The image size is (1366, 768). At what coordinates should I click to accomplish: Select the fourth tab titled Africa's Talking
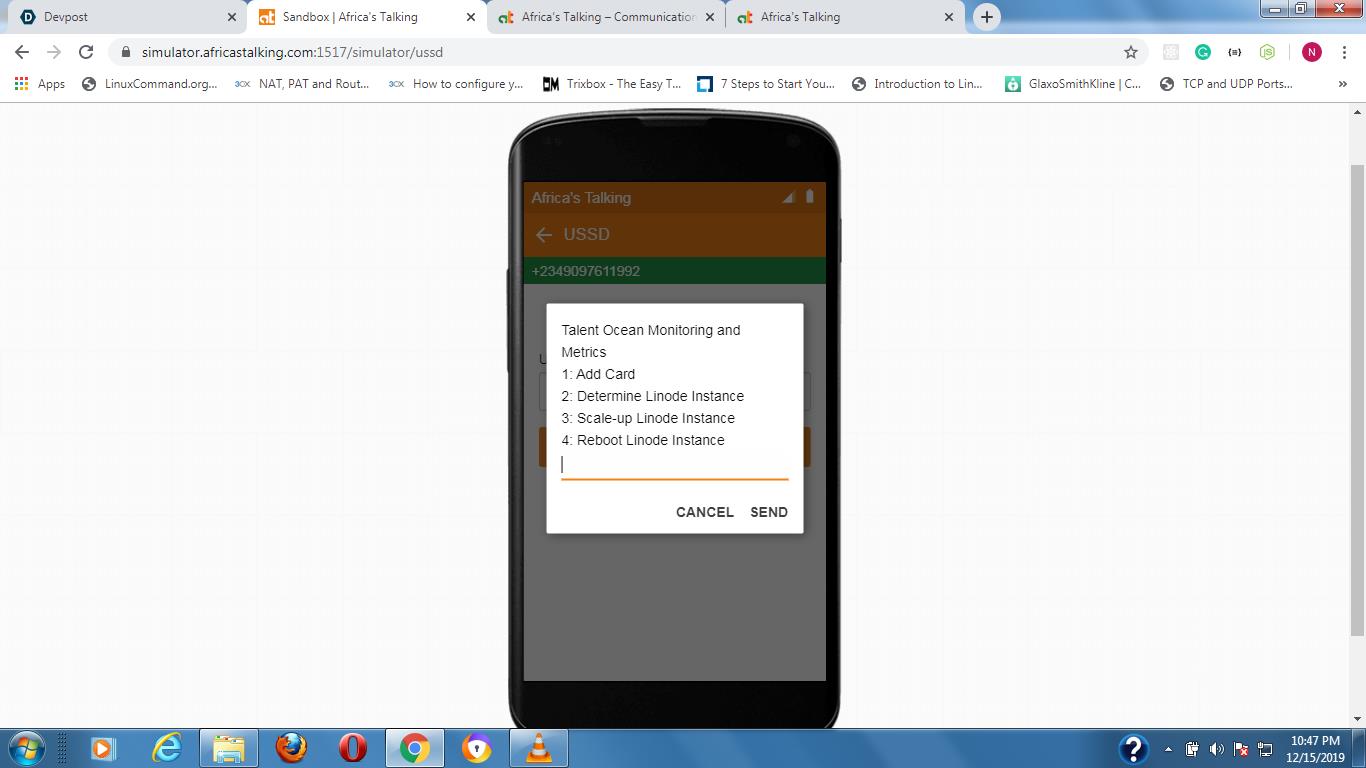pos(843,17)
